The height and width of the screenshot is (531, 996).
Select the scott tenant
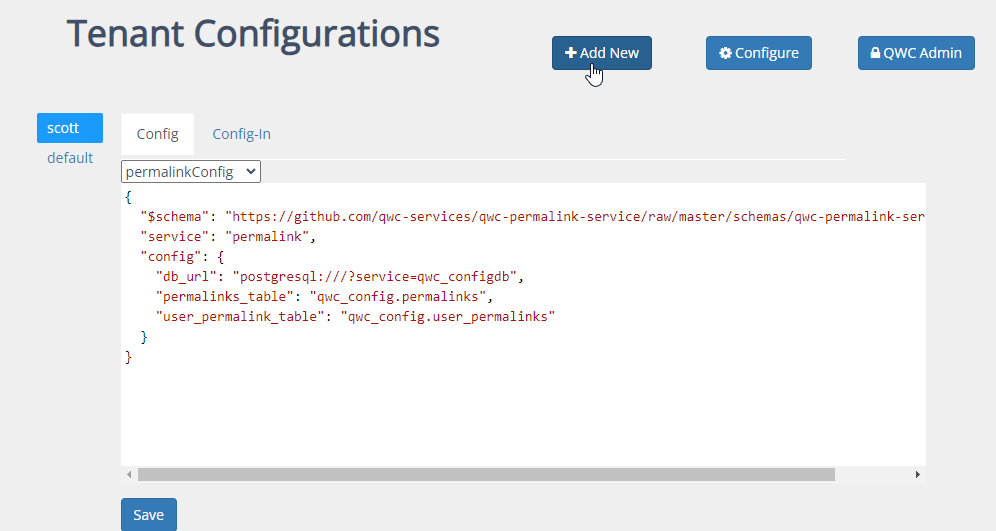pyautogui.click(x=69, y=128)
